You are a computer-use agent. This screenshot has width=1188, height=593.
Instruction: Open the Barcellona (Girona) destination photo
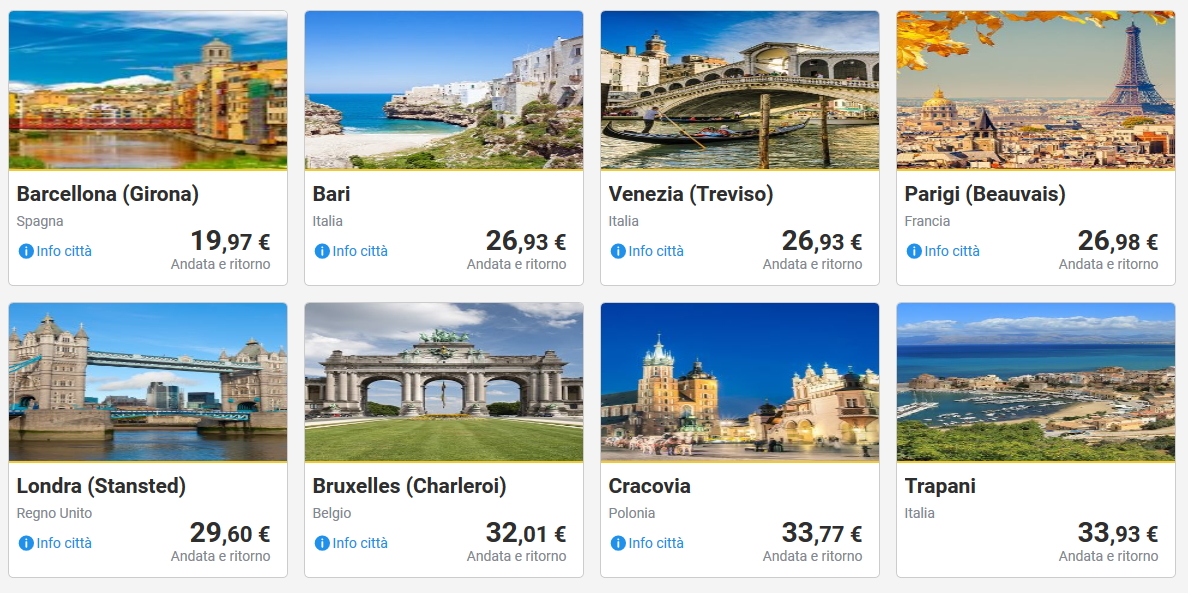pyautogui.click(x=148, y=90)
